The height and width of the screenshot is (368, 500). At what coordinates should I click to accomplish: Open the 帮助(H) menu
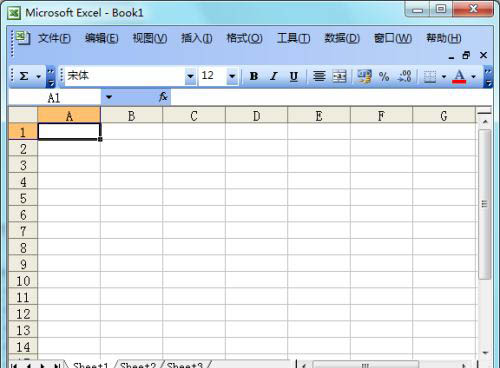click(x=444, y=38)
